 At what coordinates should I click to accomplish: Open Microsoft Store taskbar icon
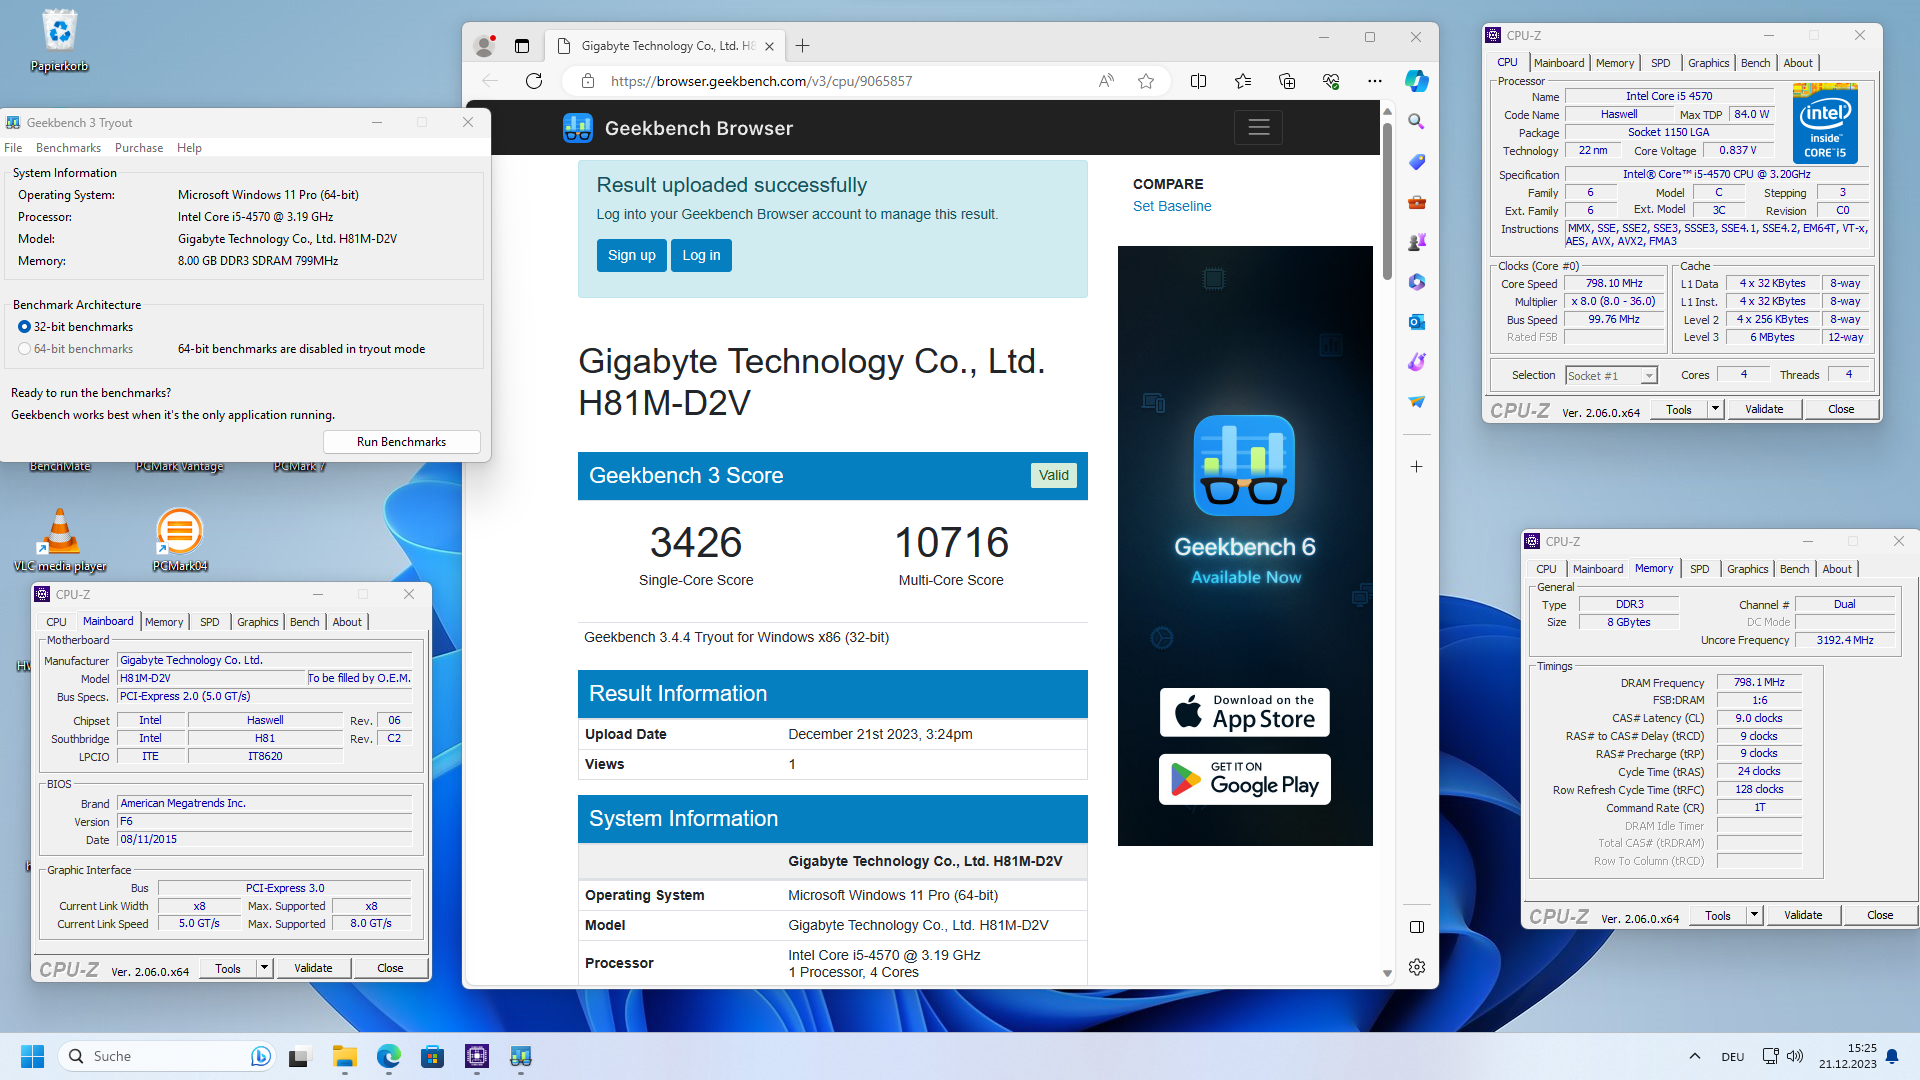tap(432, 1056)
